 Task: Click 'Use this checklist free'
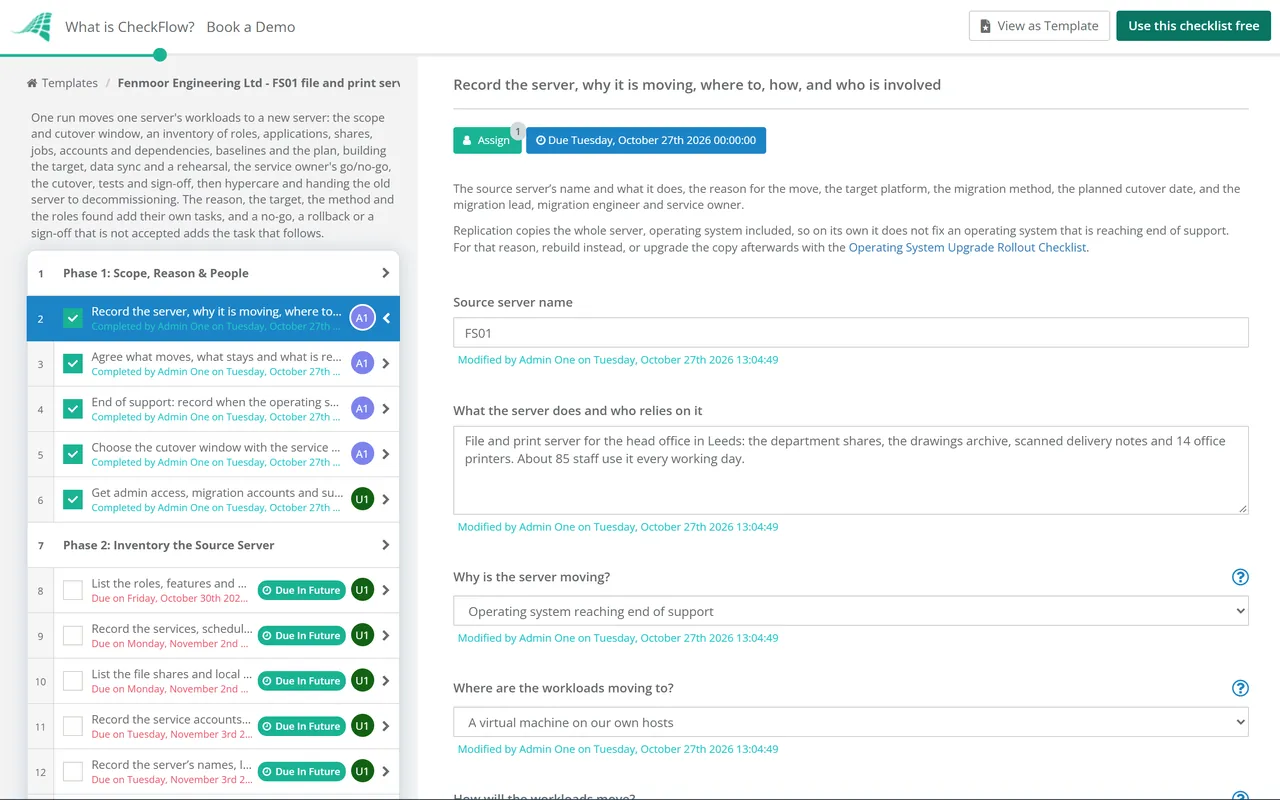coord(1193,26)
